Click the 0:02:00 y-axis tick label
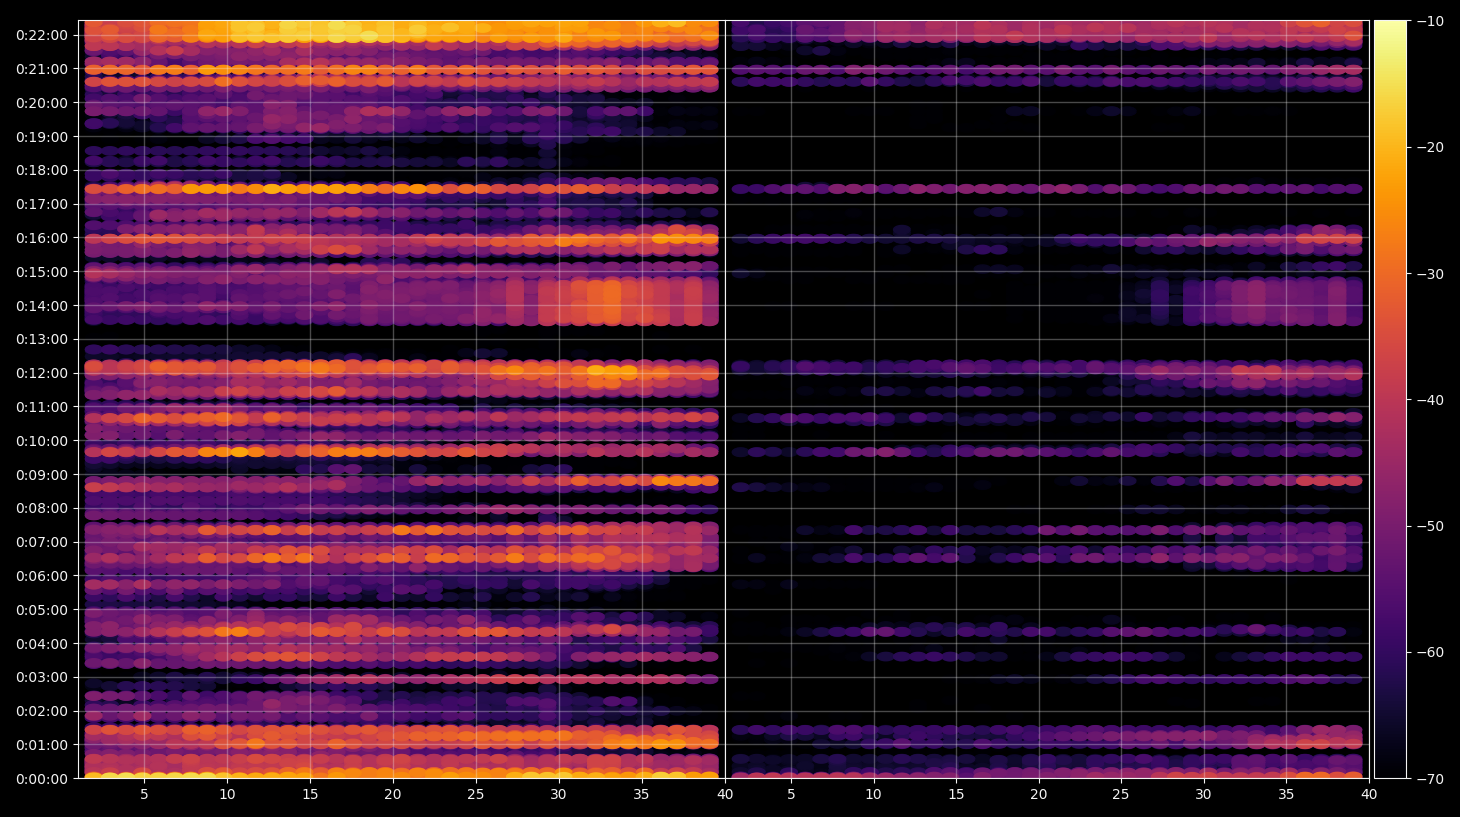Viewport: 1460px width, 817px height. (x=42, y=711)
